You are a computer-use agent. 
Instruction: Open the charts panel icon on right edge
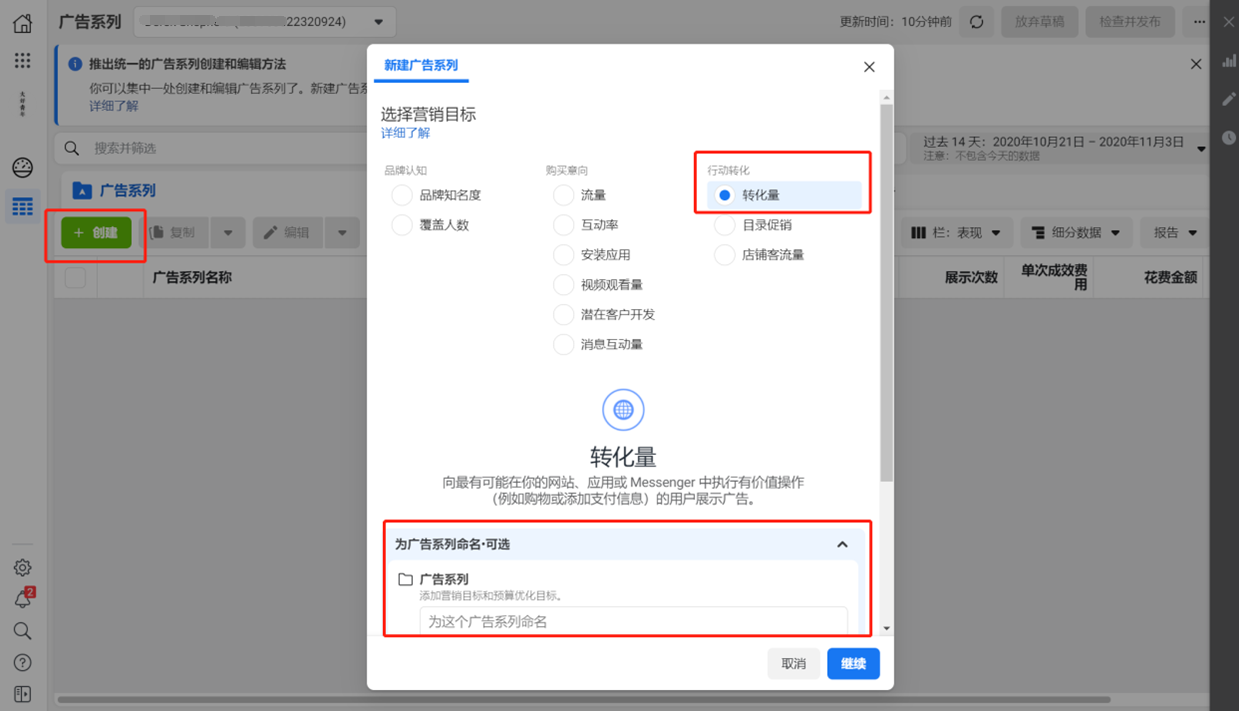coord(1230,61)
